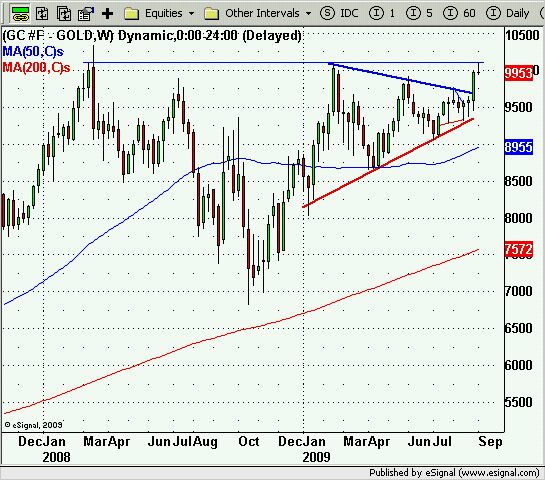Open the Other Intervals menu label
The image size is (545, 480).
(x=262, y=13)
